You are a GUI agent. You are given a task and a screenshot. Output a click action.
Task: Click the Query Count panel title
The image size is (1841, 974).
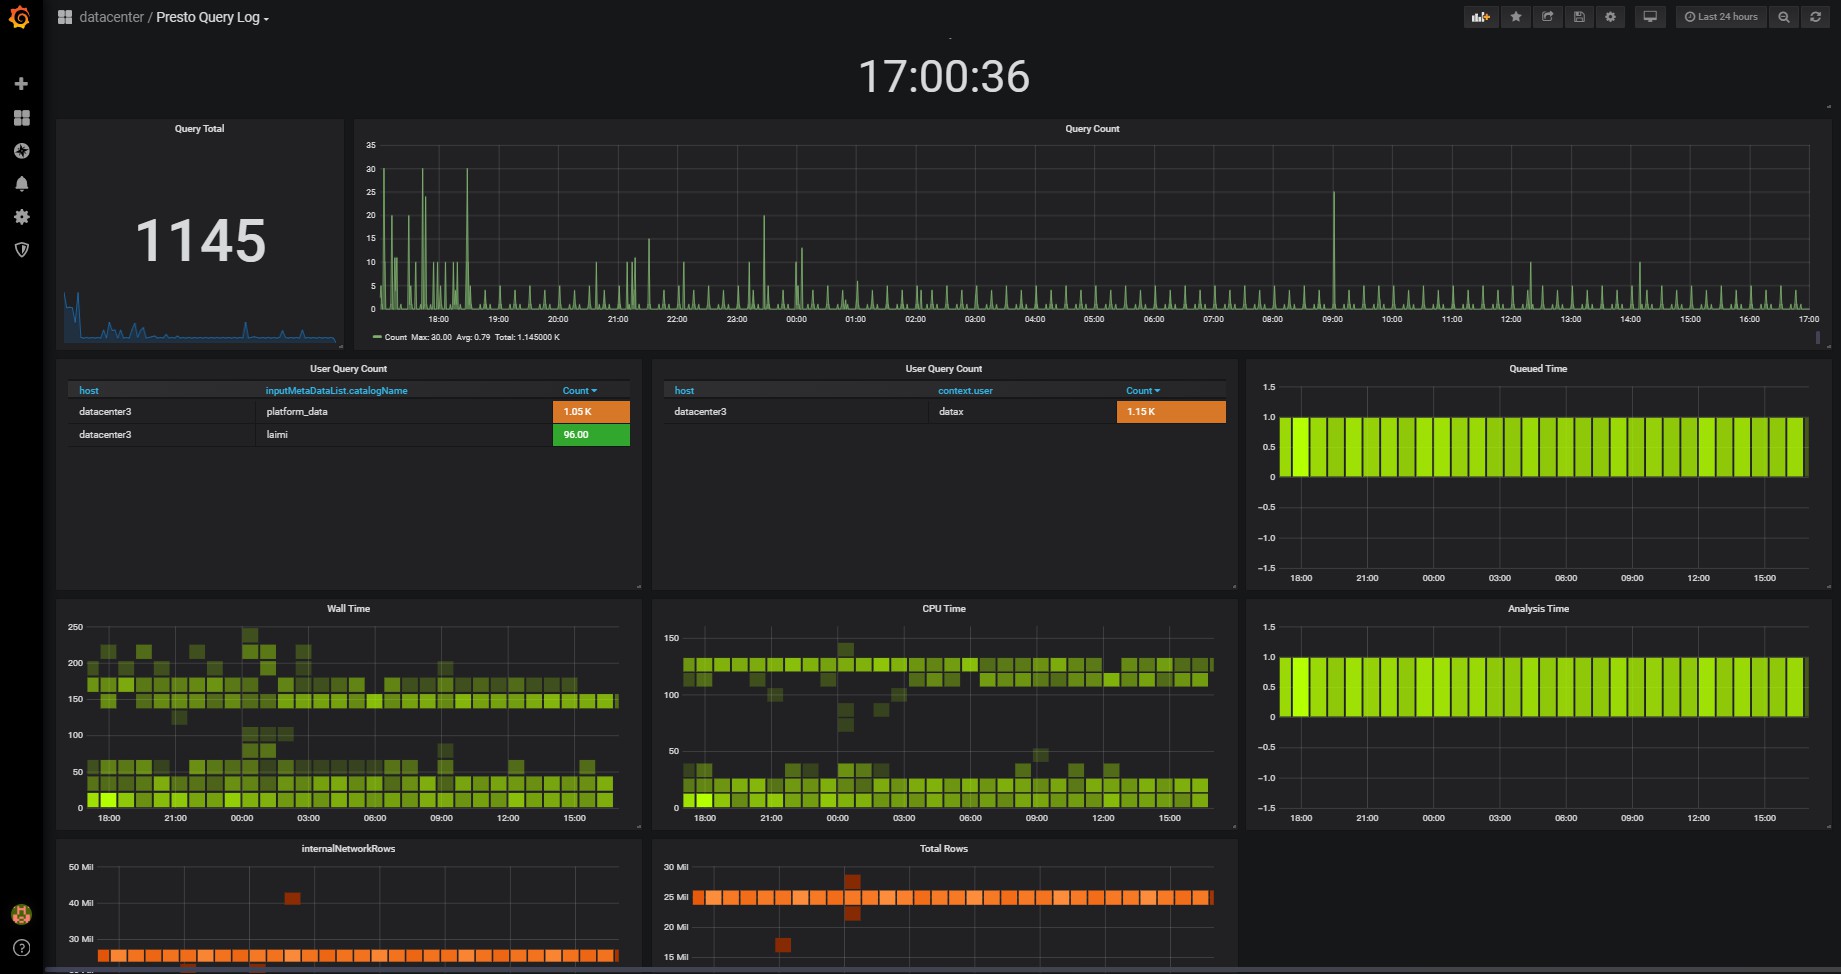pyautogui.click(x=1092, y=129)
